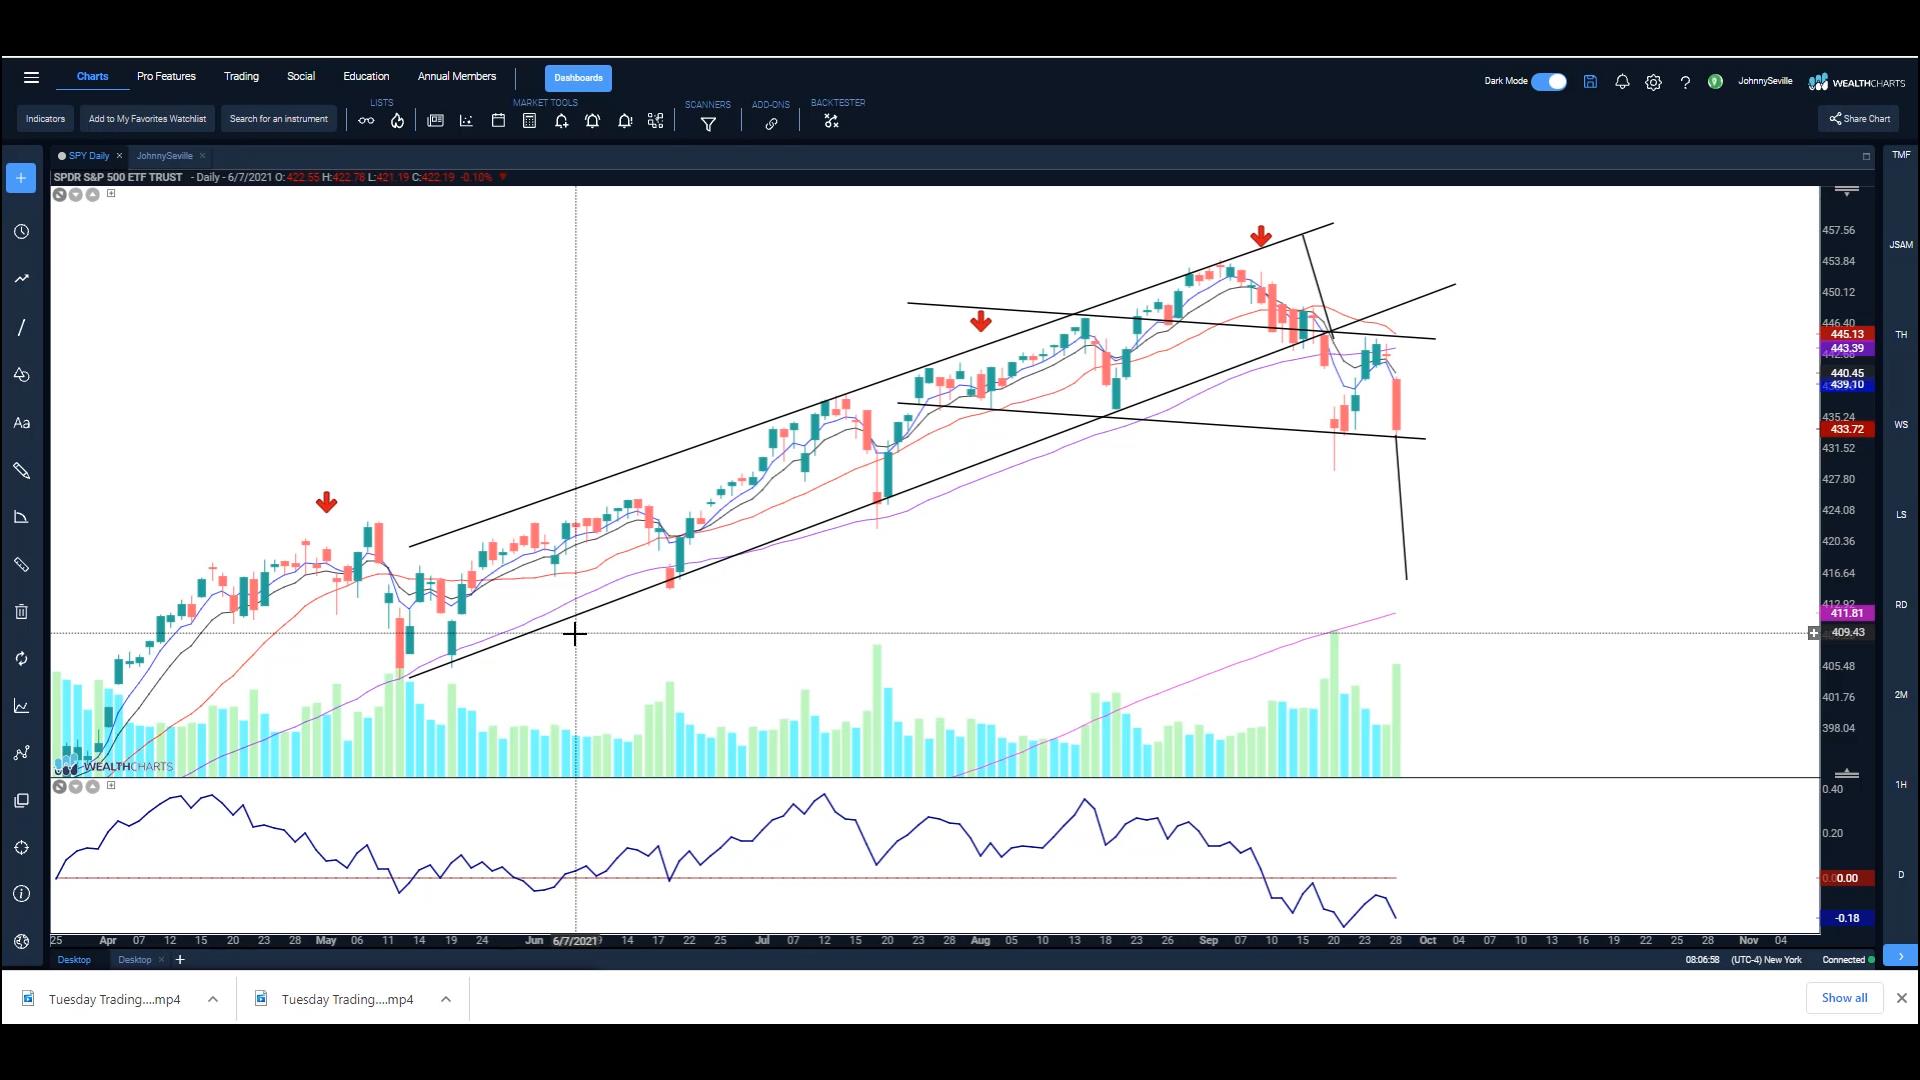Open the hot lists flame icon

[397, 121]
